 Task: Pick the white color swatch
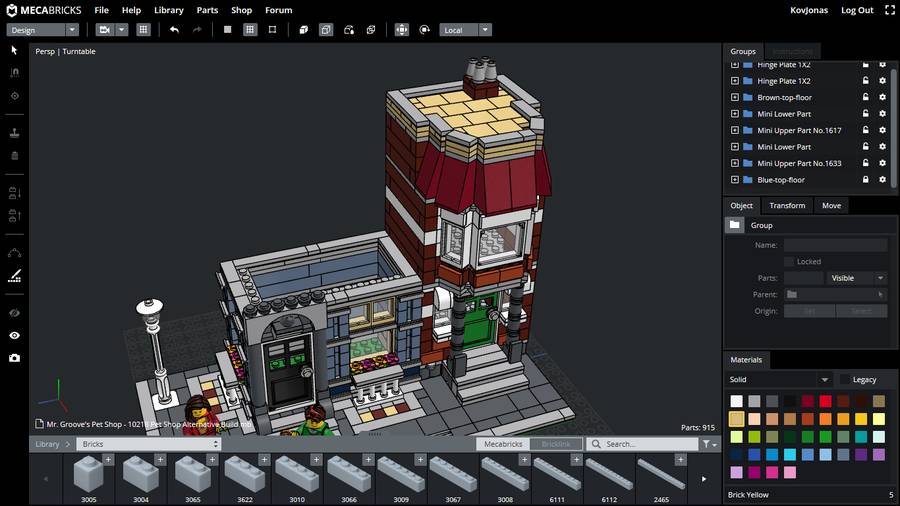(x=736, y=401)
